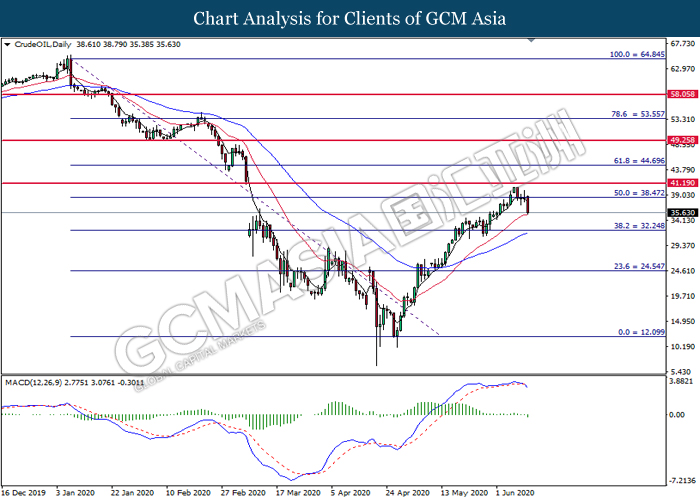700x500 pixels.
Task: Click the 3.8821 MACD scale value
Action: 683,381
